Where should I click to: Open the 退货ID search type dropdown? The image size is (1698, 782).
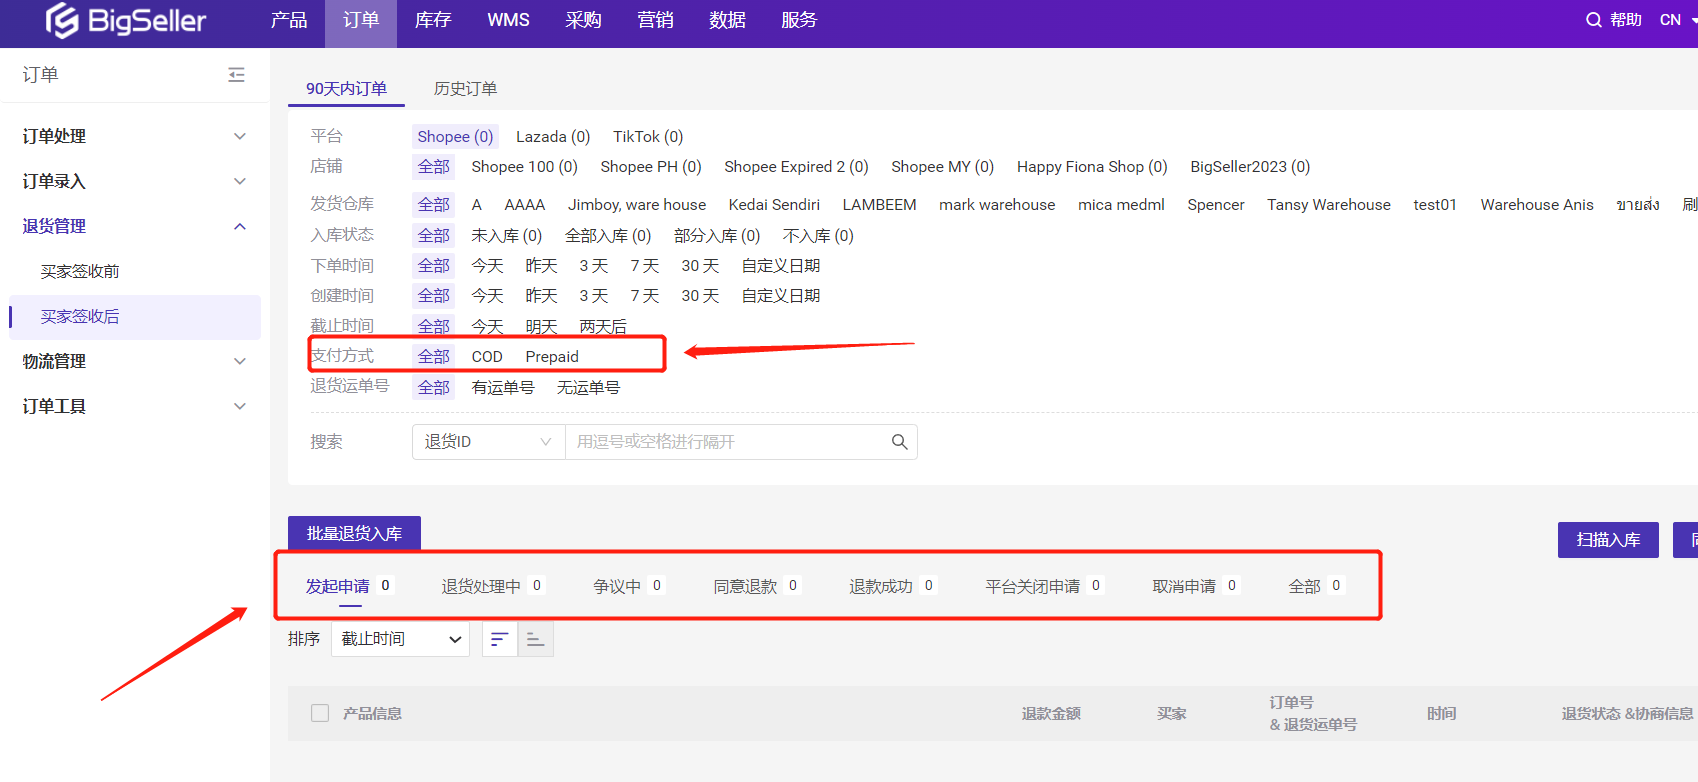pyautogui.click(x=488, y=442)
